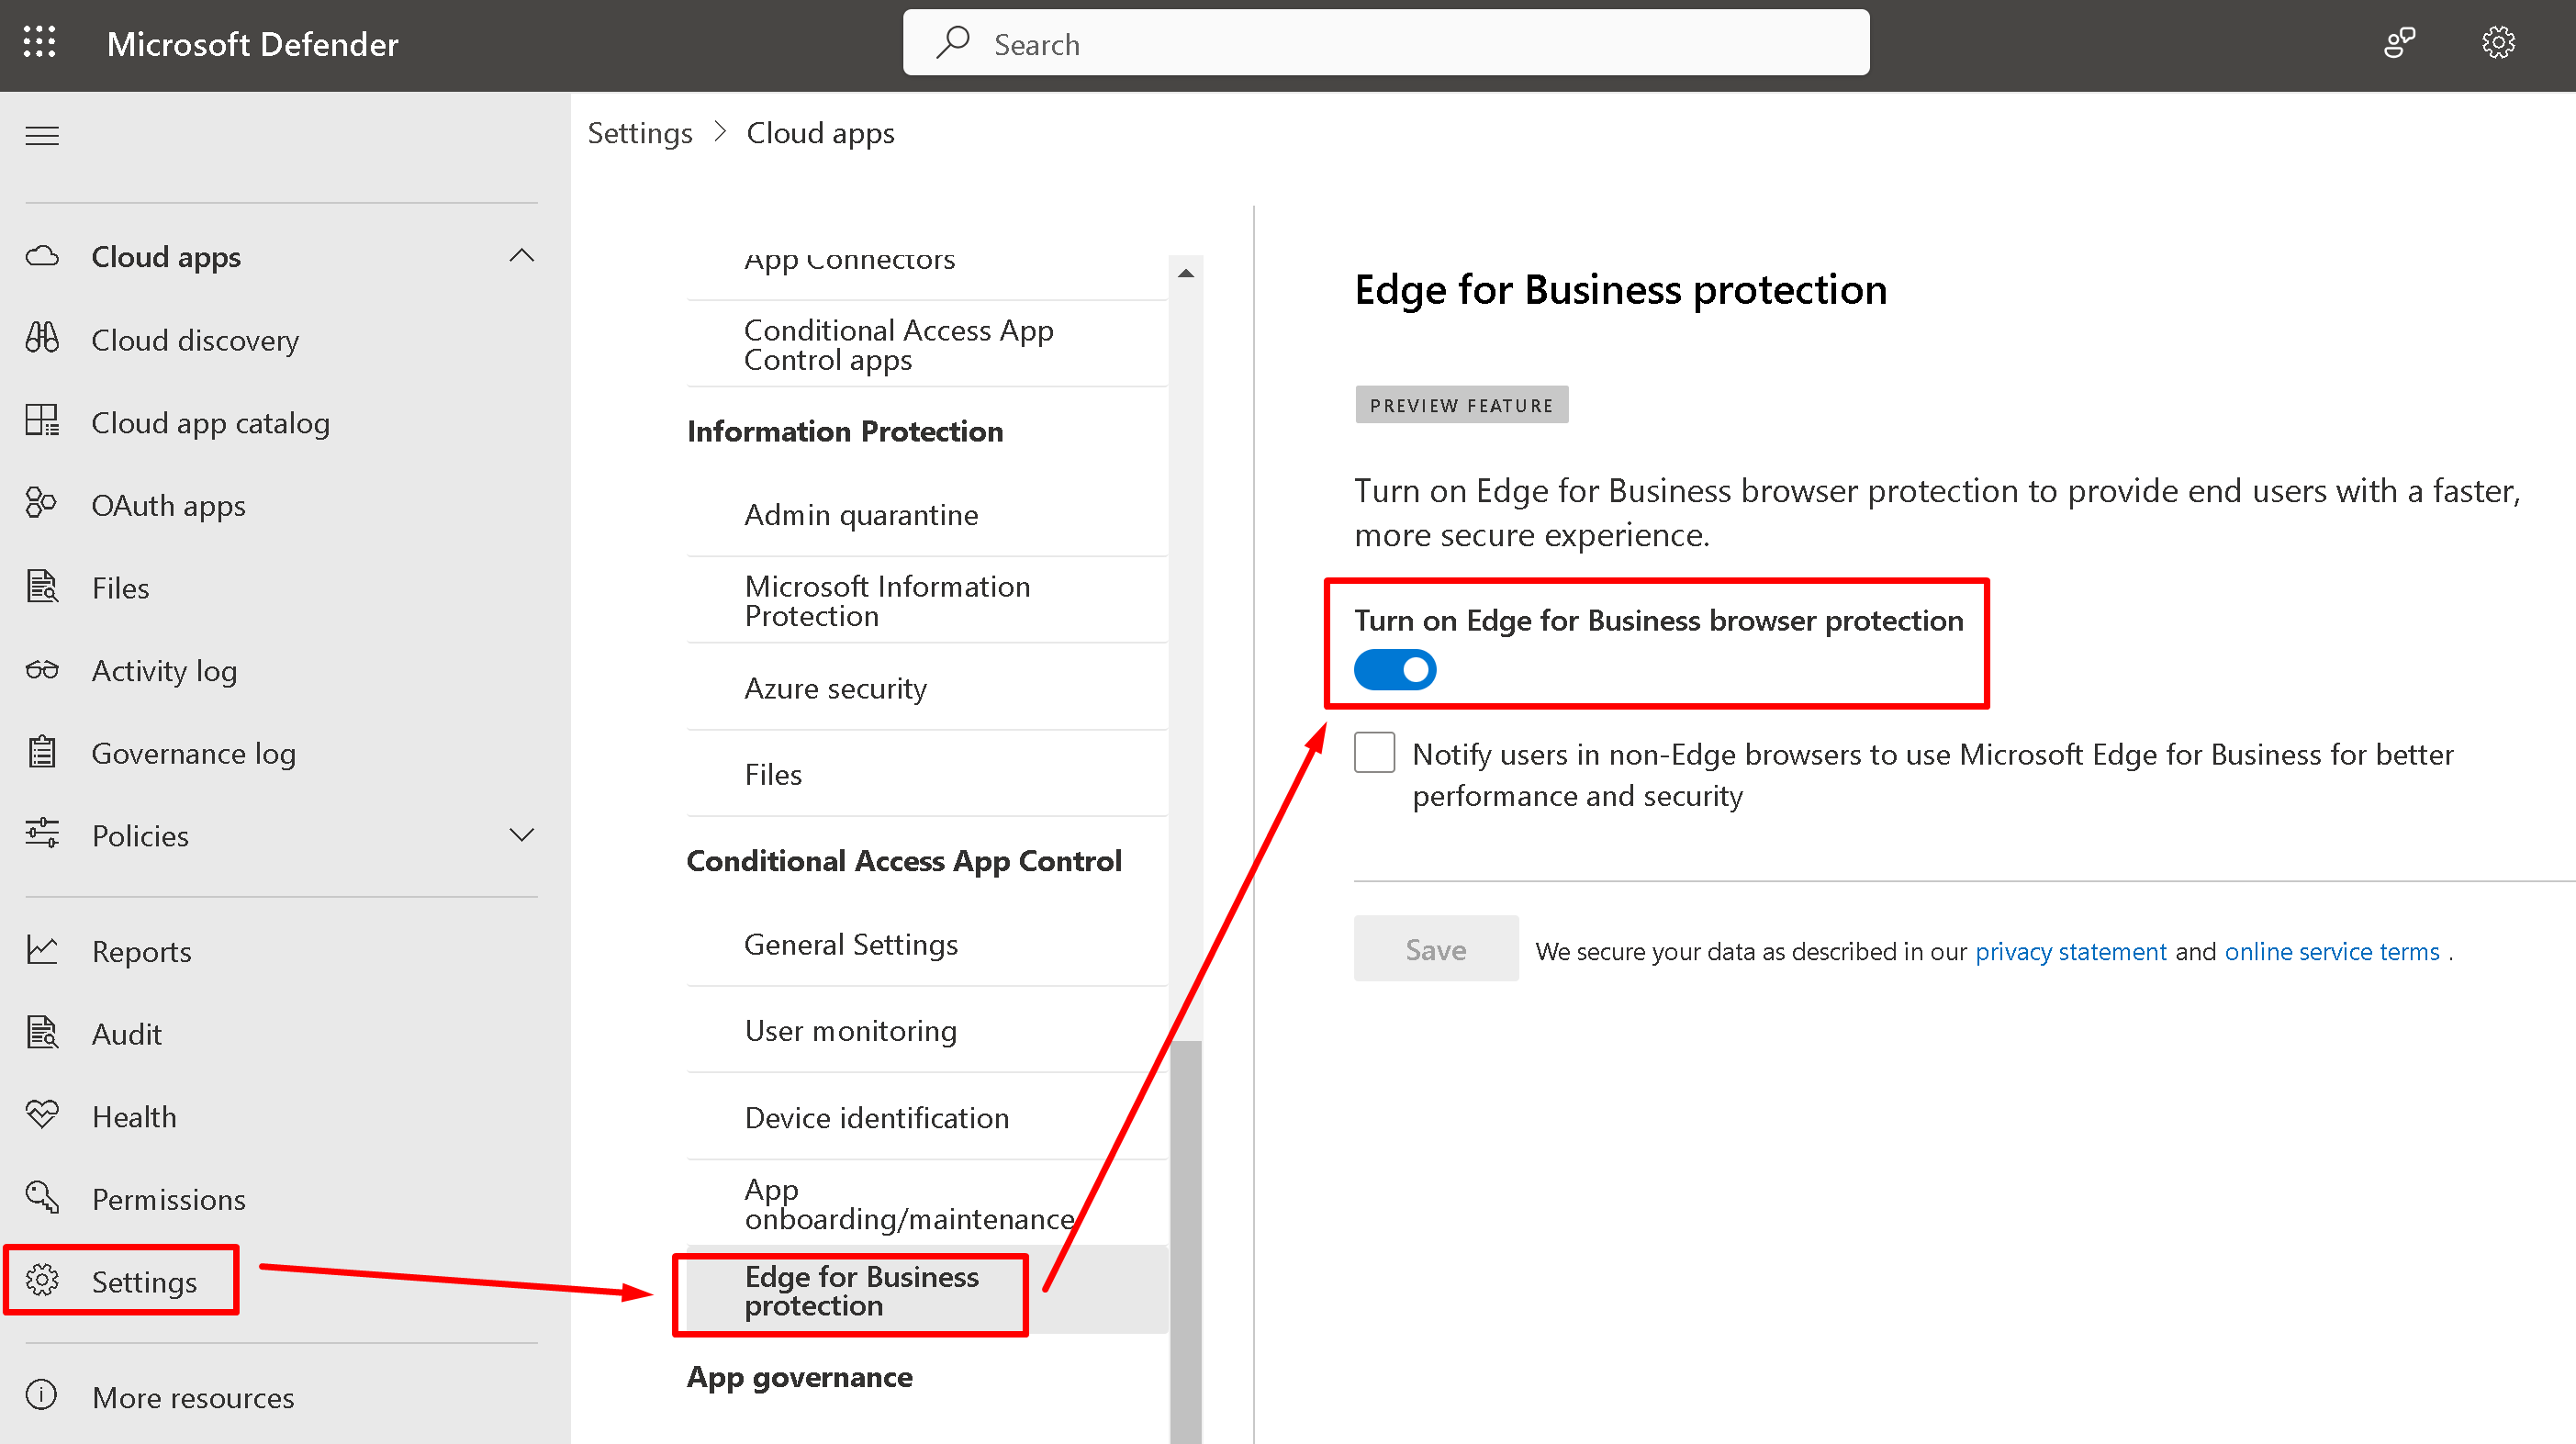The height and width of the screenshot is (1444, 2576).
Task: Open the settings gear in top bar
Action: click(x=2497, y=43)
